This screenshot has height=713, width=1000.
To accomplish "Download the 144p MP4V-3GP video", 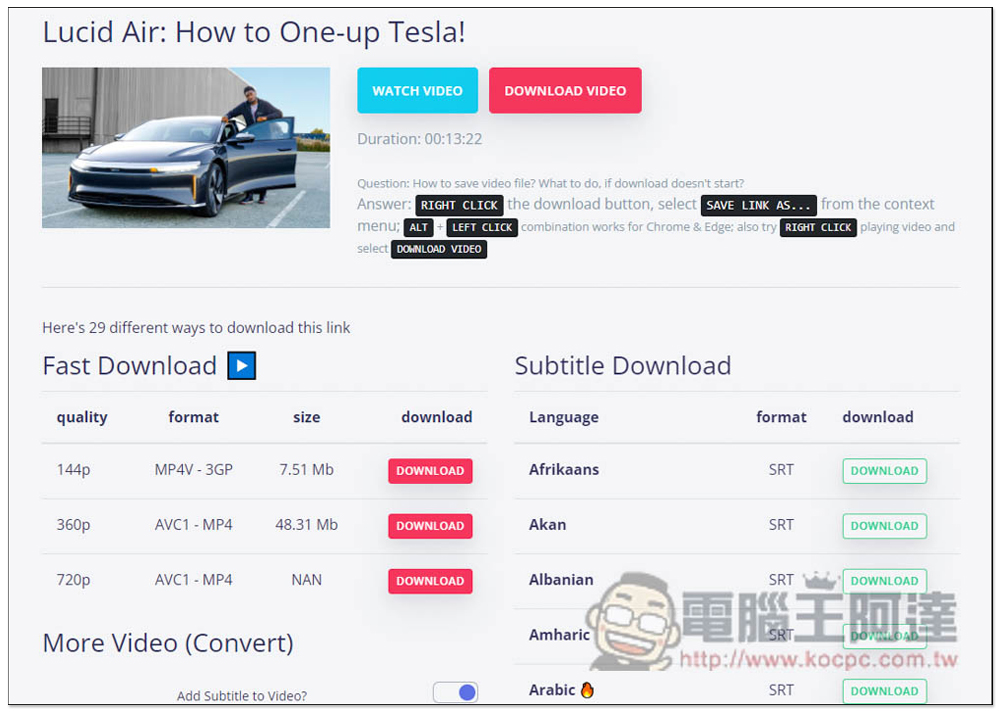I will click(430, 471).
